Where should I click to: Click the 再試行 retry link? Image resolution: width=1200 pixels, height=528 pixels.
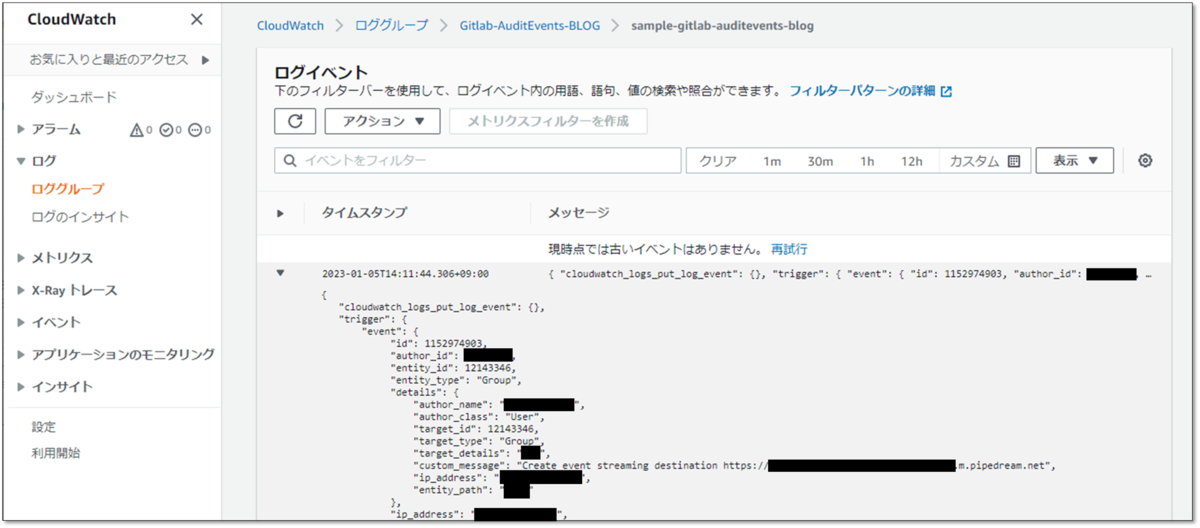[789, 248]
